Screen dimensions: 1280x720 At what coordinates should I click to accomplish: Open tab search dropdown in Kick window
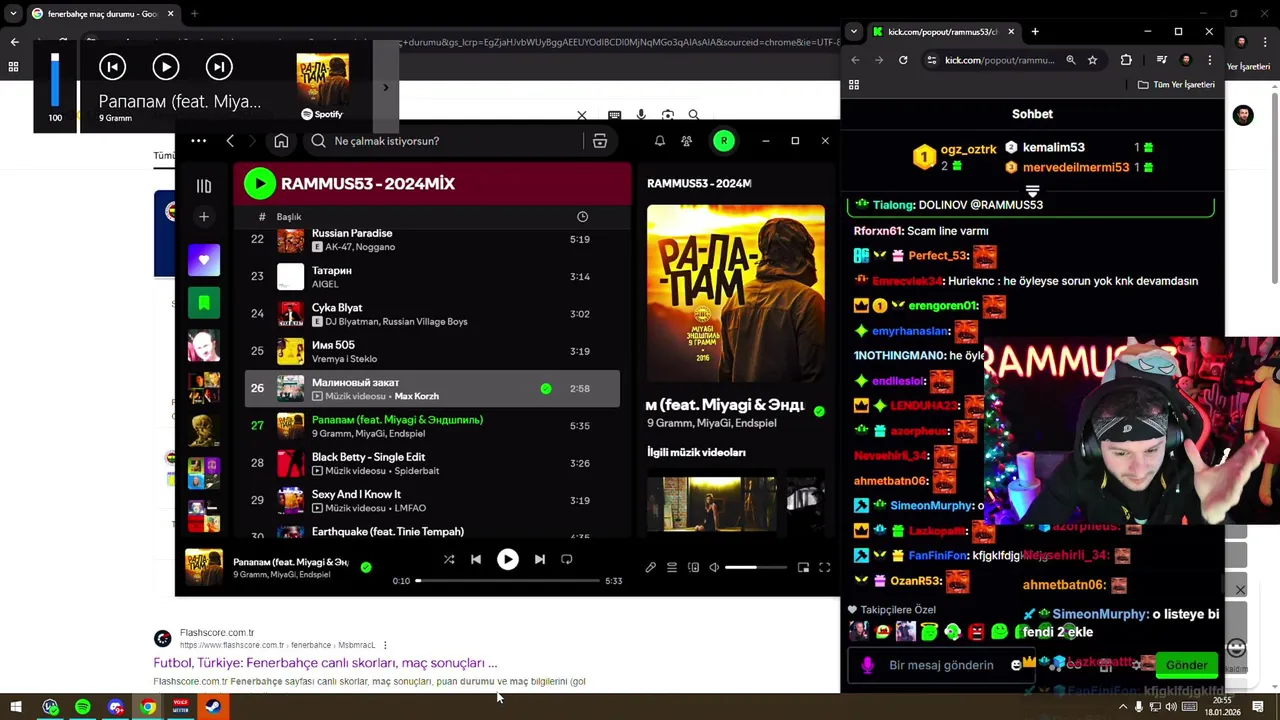853,32
